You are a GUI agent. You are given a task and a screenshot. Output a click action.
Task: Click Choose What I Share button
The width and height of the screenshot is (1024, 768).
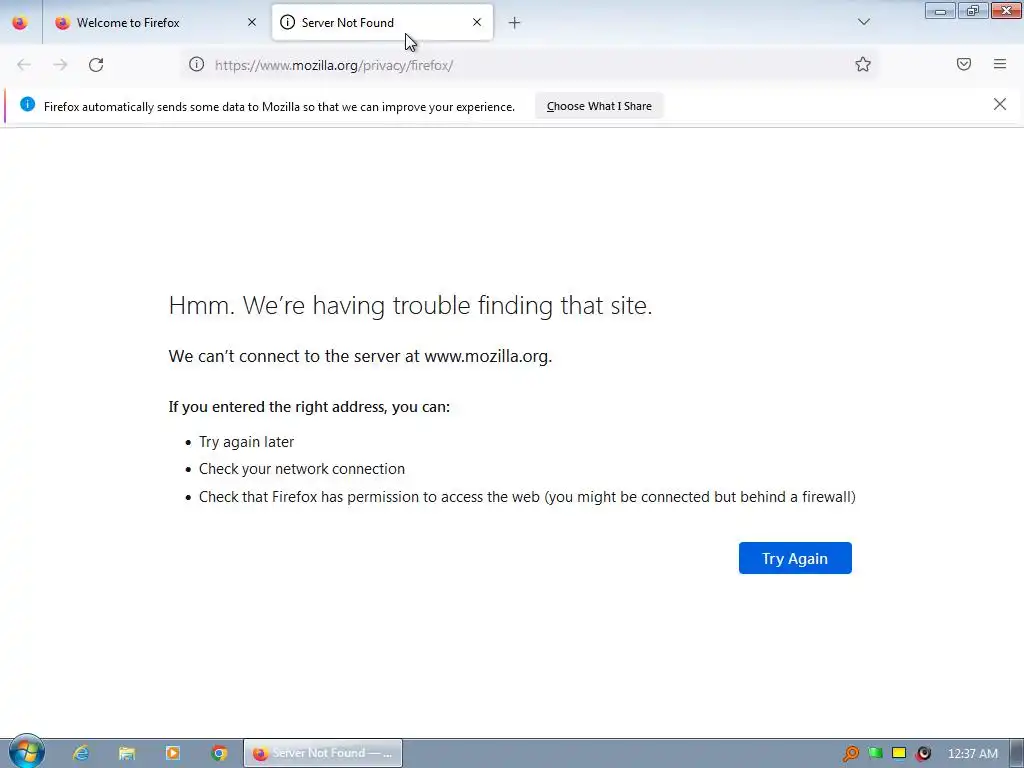coord(599,106)
